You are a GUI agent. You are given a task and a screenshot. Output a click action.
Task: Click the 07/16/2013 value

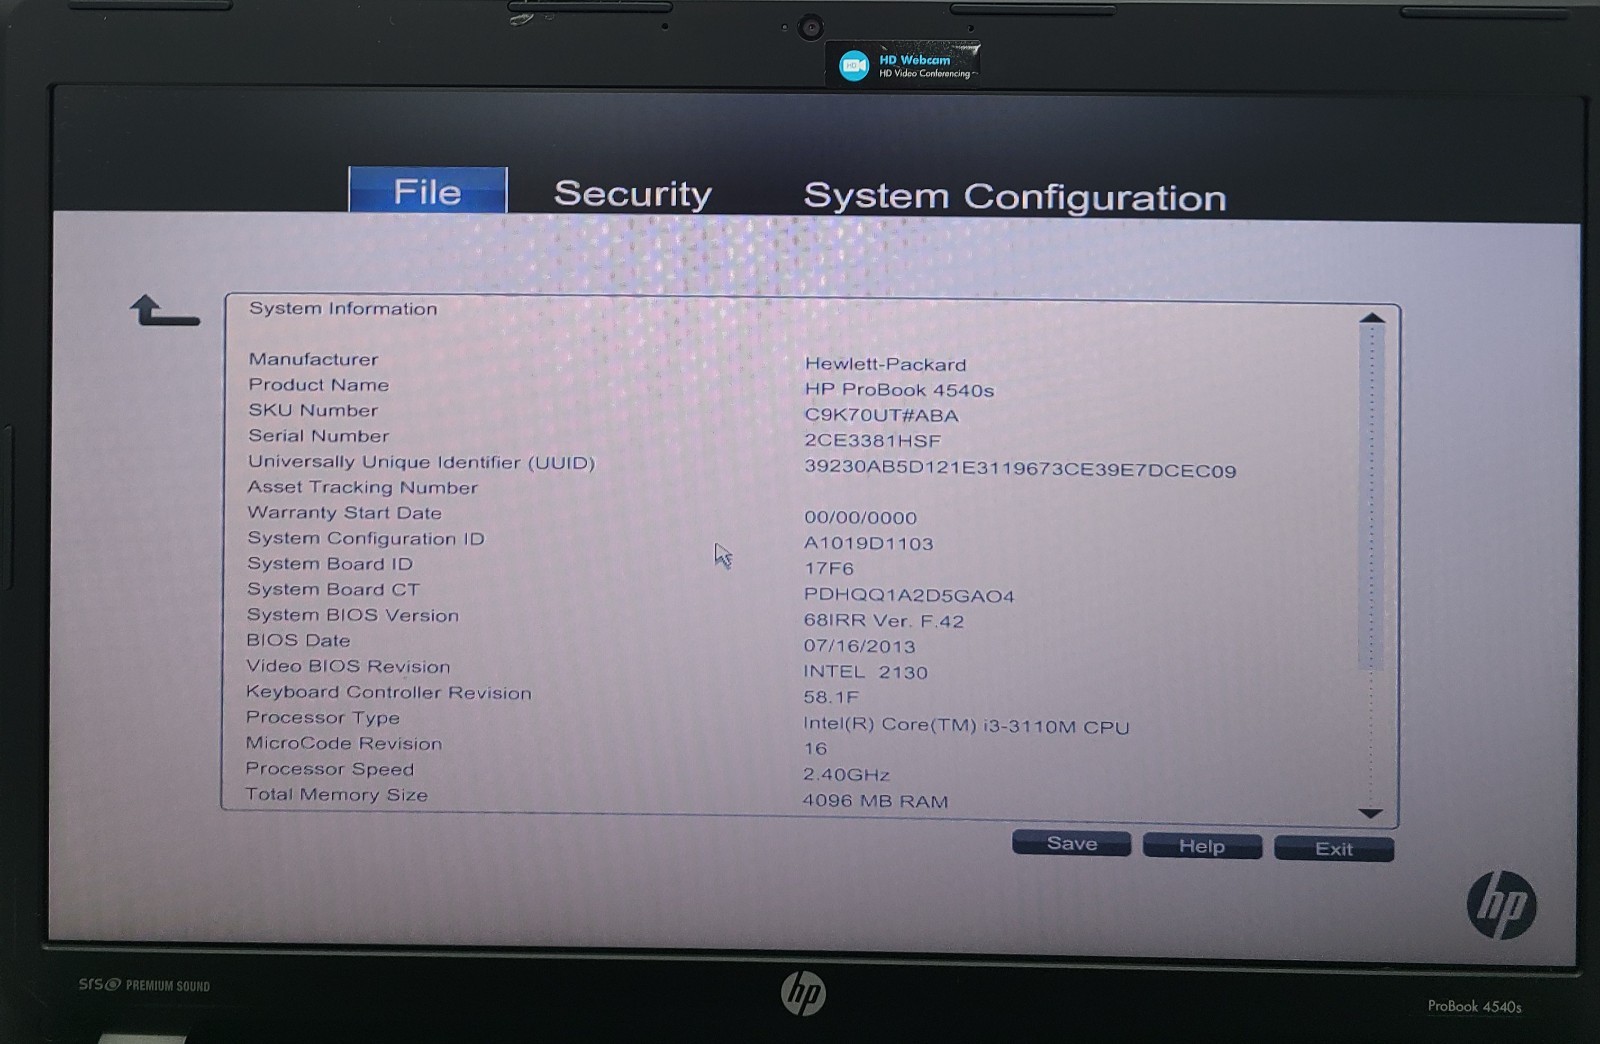click(x=860, y=646)
